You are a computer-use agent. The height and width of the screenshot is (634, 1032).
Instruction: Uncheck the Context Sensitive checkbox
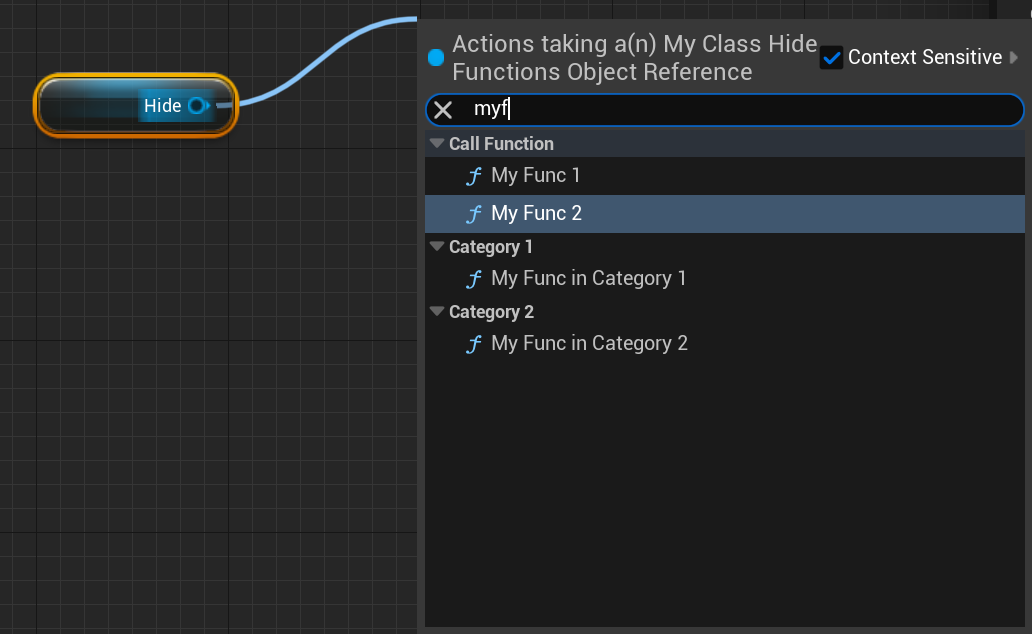pyautogui.click(x=831, y=57)
